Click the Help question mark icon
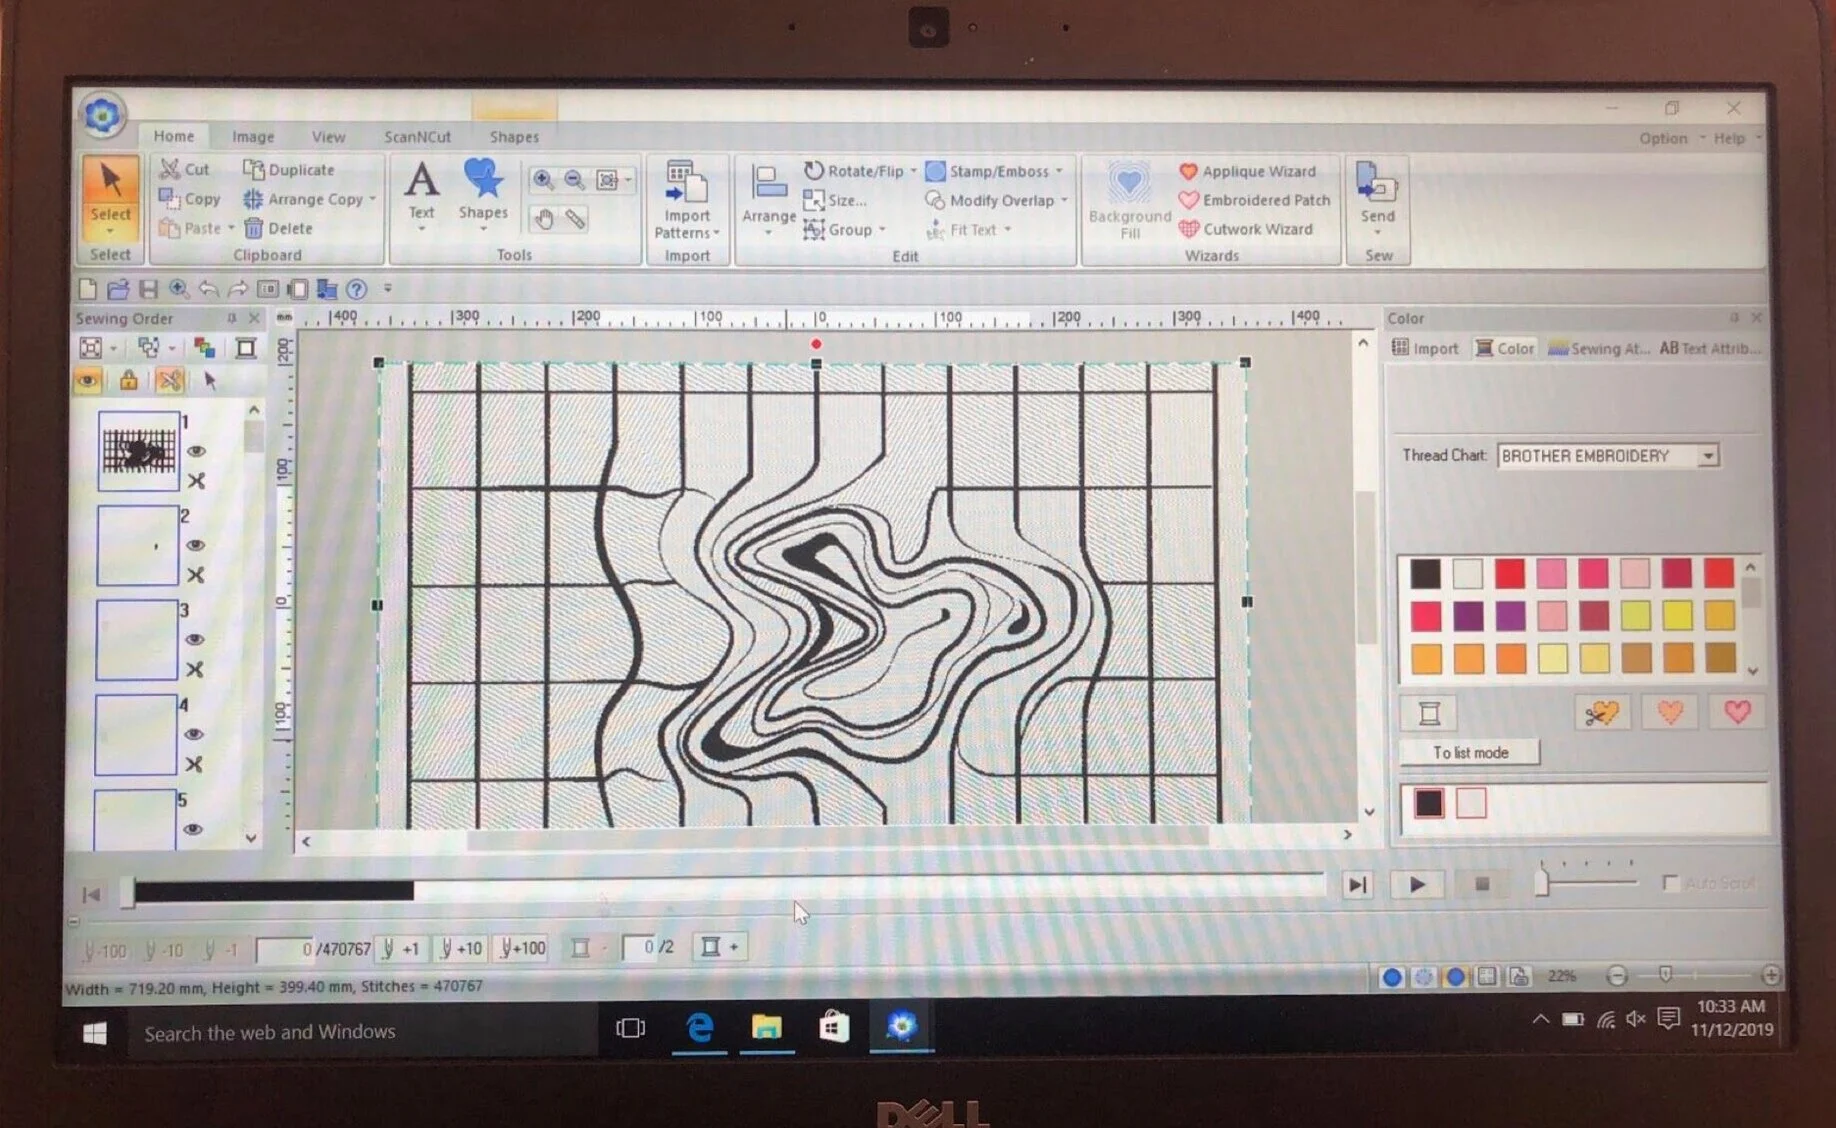This screenshot has height=1128, width=1836. (x=356, y=290)
